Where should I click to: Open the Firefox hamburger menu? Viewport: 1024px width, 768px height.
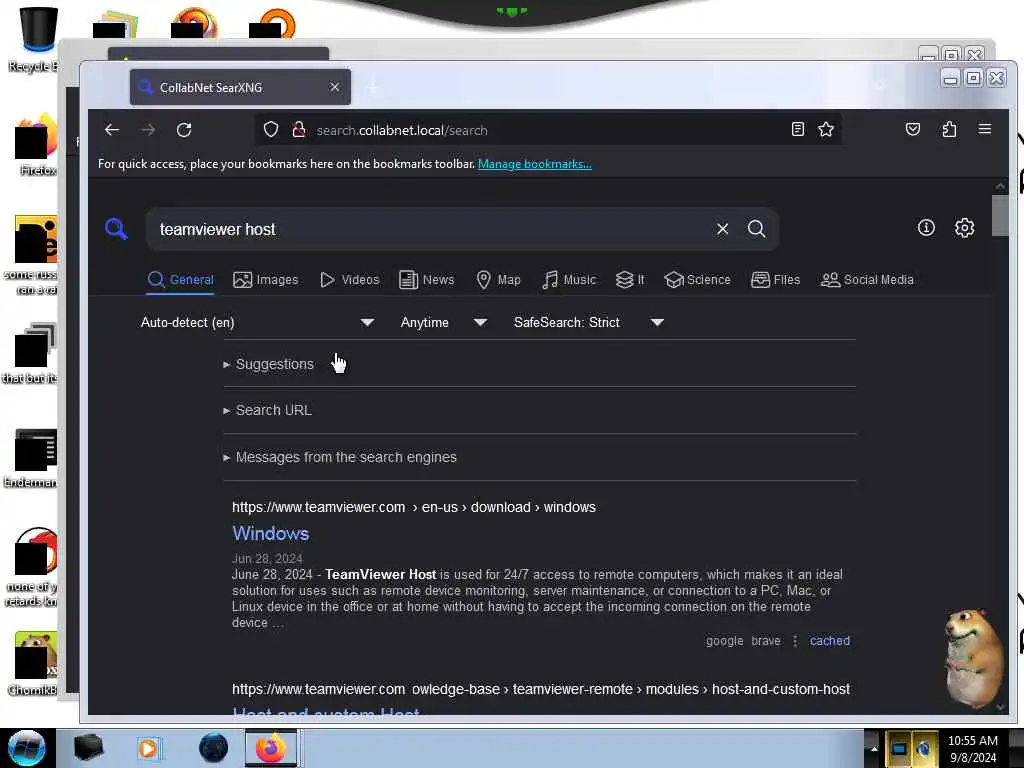[x=985, y=129]
